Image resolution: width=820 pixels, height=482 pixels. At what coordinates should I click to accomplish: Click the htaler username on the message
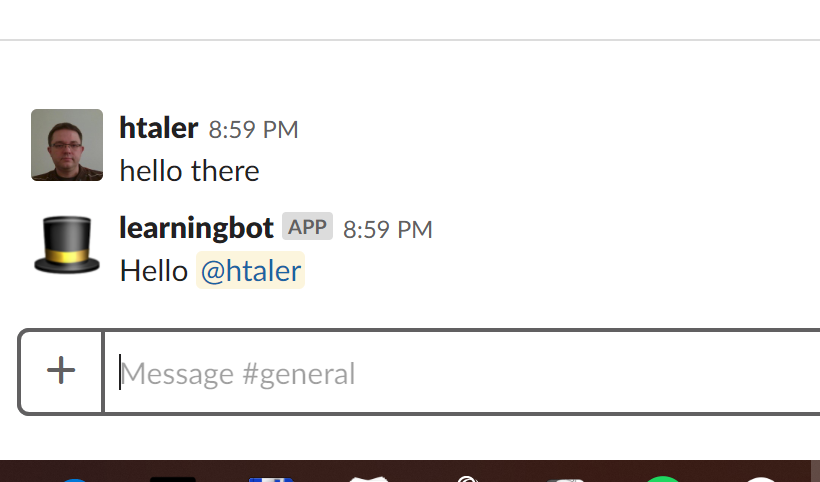point(158,128)
